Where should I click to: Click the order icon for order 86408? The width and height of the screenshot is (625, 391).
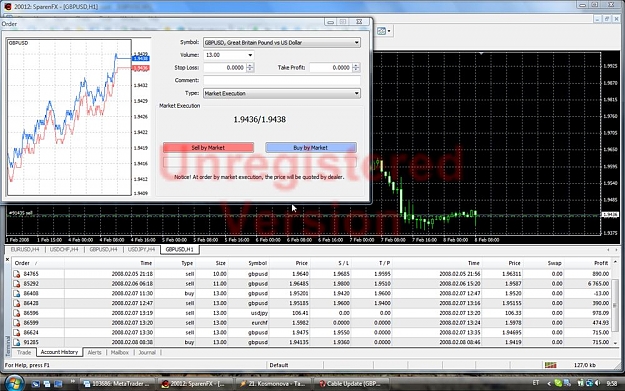coord(17,293)
